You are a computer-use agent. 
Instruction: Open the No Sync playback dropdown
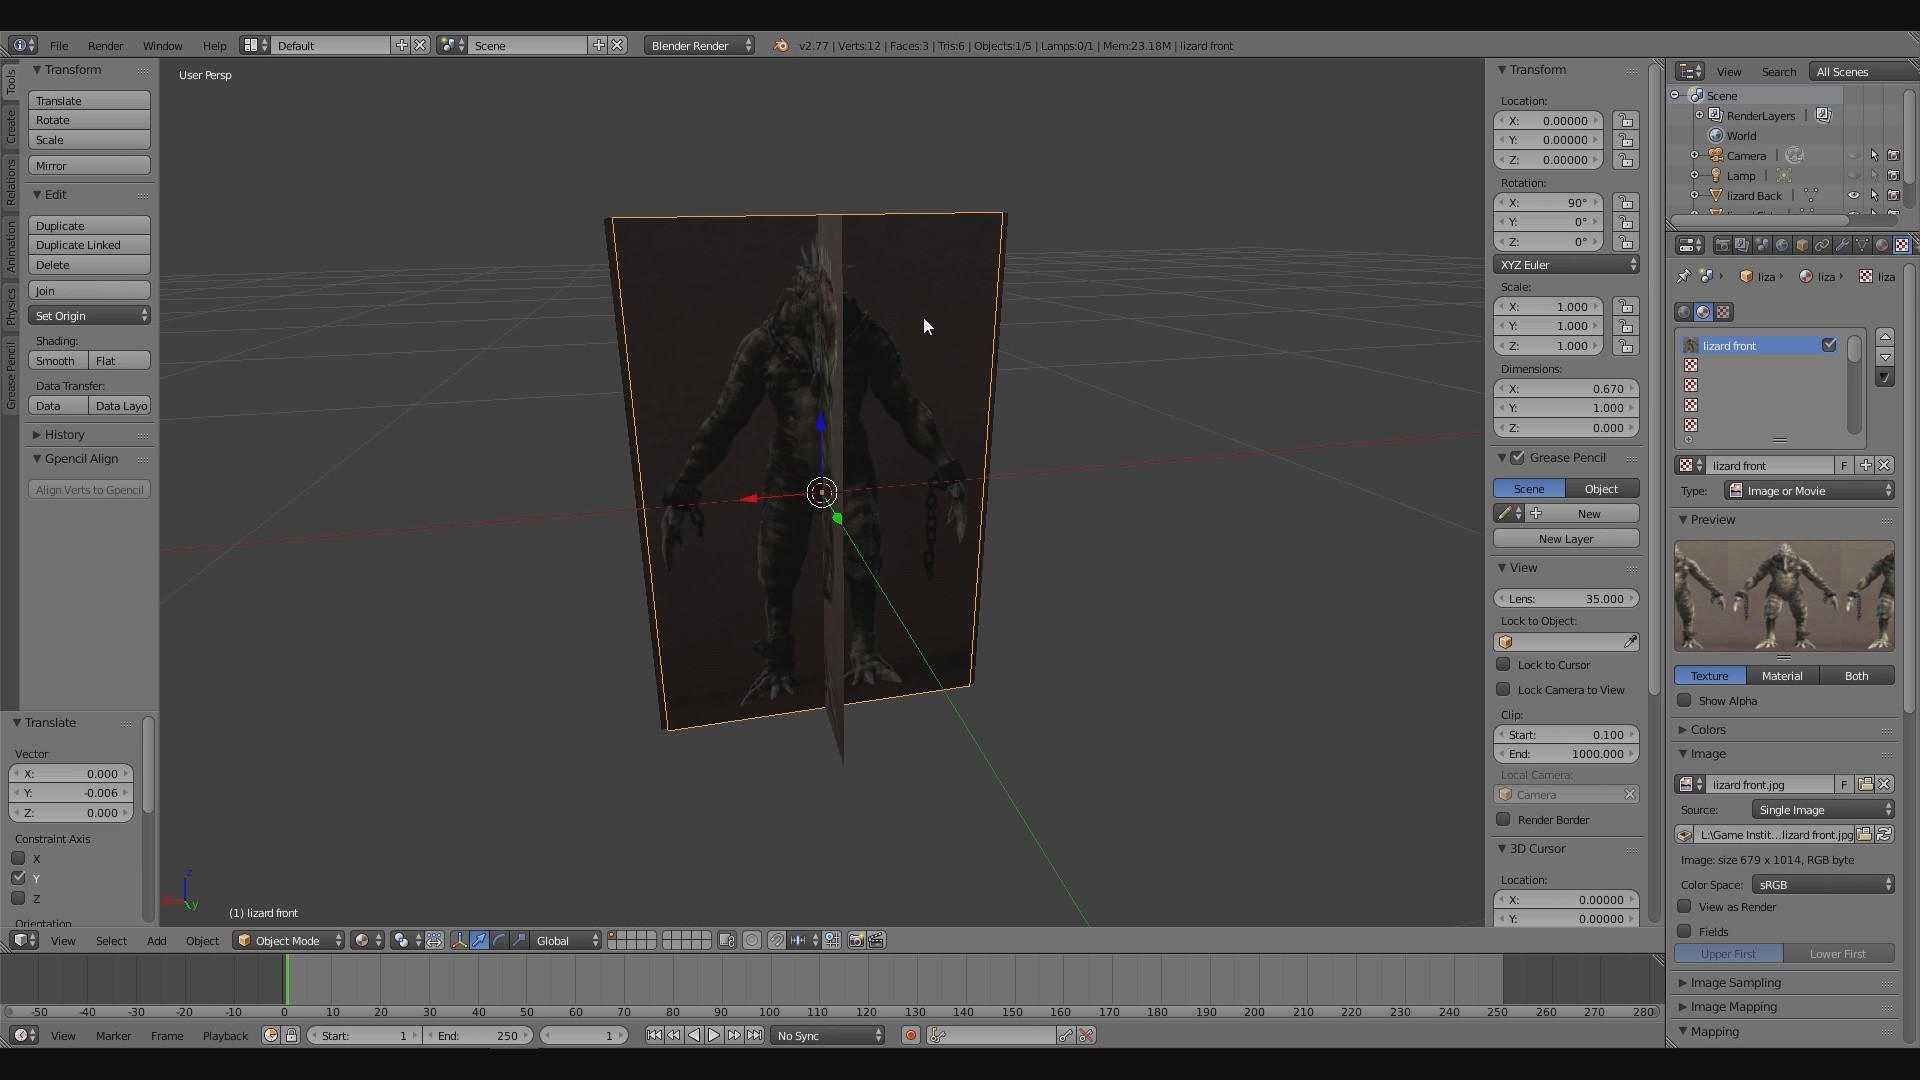[x=828, y=1036]
